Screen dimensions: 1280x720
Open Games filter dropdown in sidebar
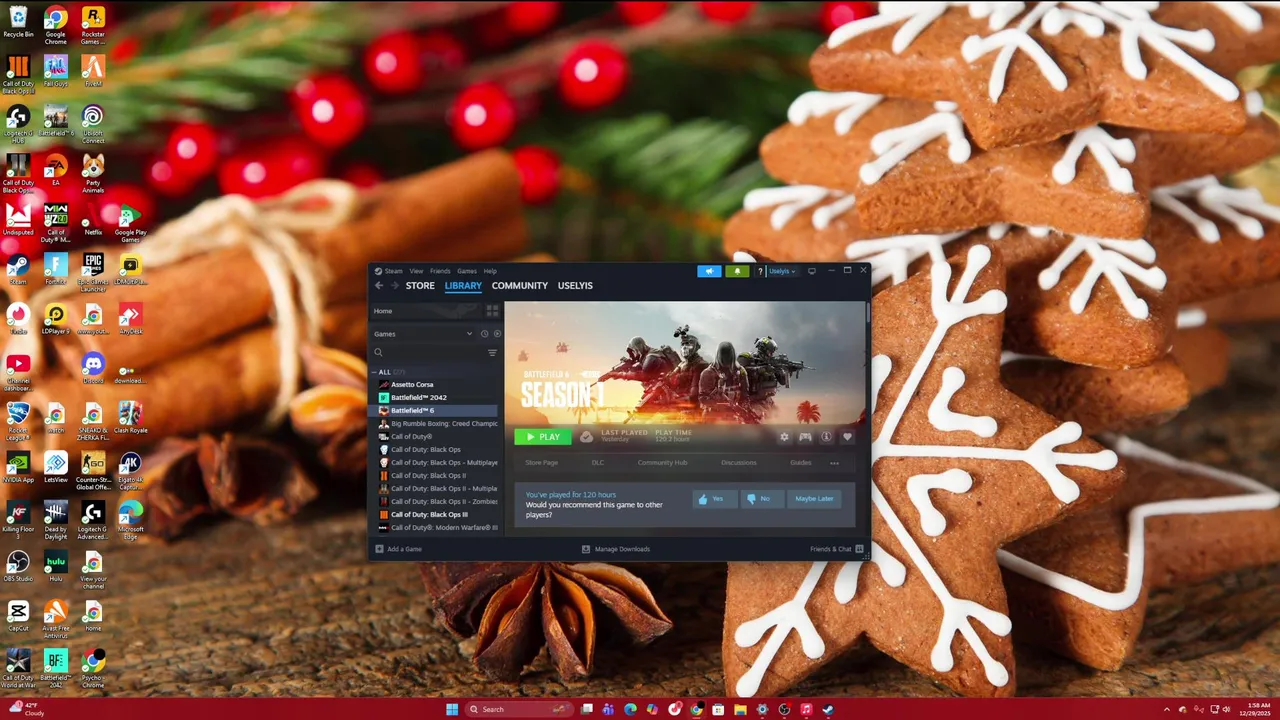click(423, 334)
